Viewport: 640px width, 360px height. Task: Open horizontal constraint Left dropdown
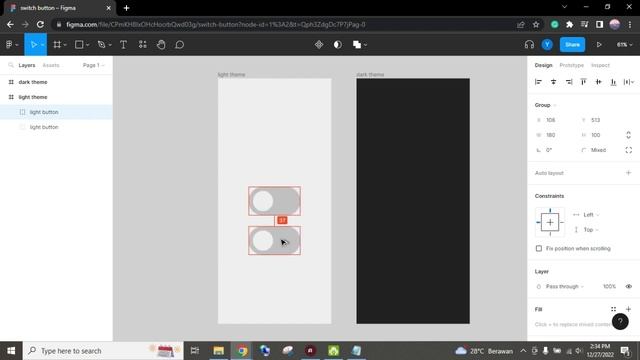(591, 215)
